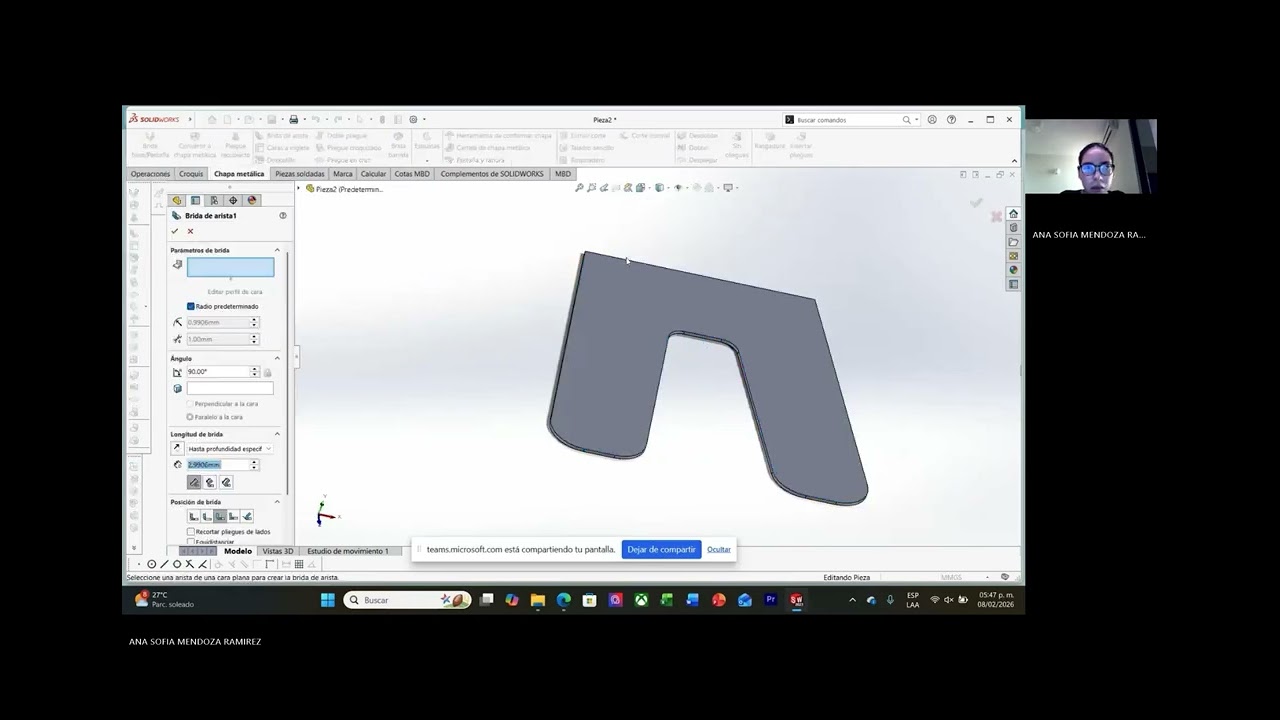The image size is (1280, 720).
Task: Click the Section View icon in viewport toolbar
Action: (x=616, y=187)
